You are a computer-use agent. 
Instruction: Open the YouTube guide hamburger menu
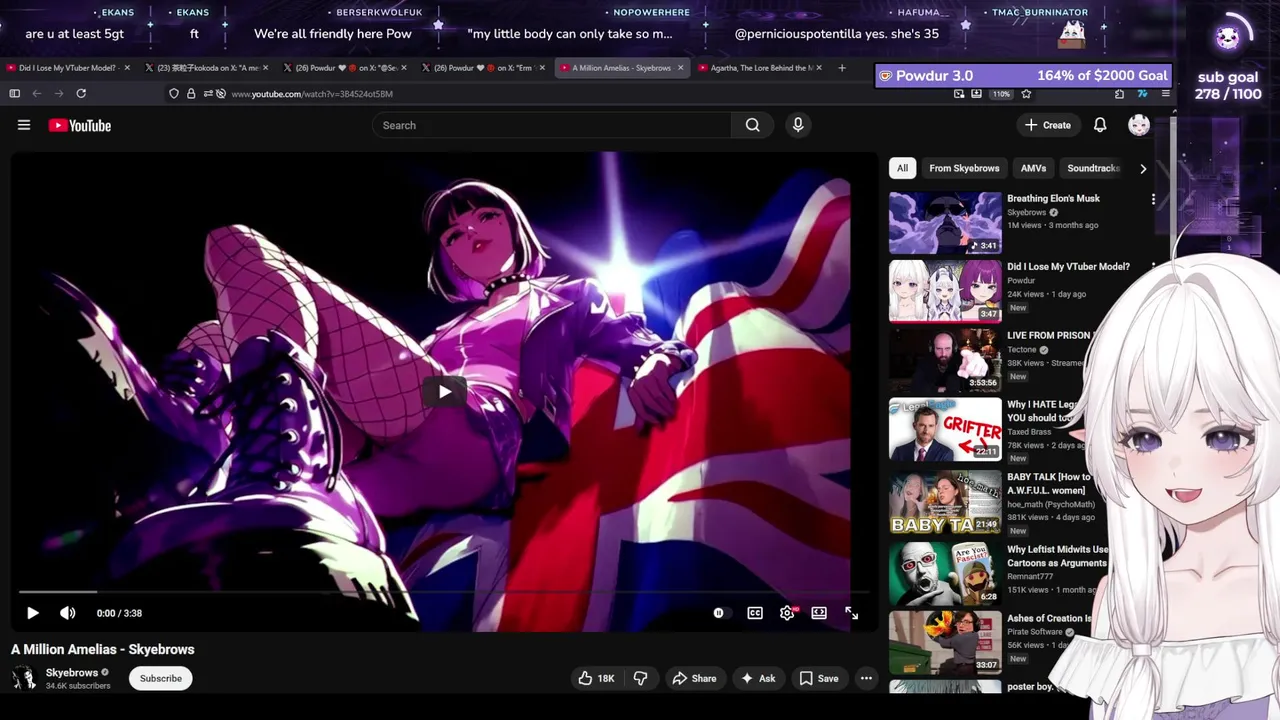pos(24,125)
